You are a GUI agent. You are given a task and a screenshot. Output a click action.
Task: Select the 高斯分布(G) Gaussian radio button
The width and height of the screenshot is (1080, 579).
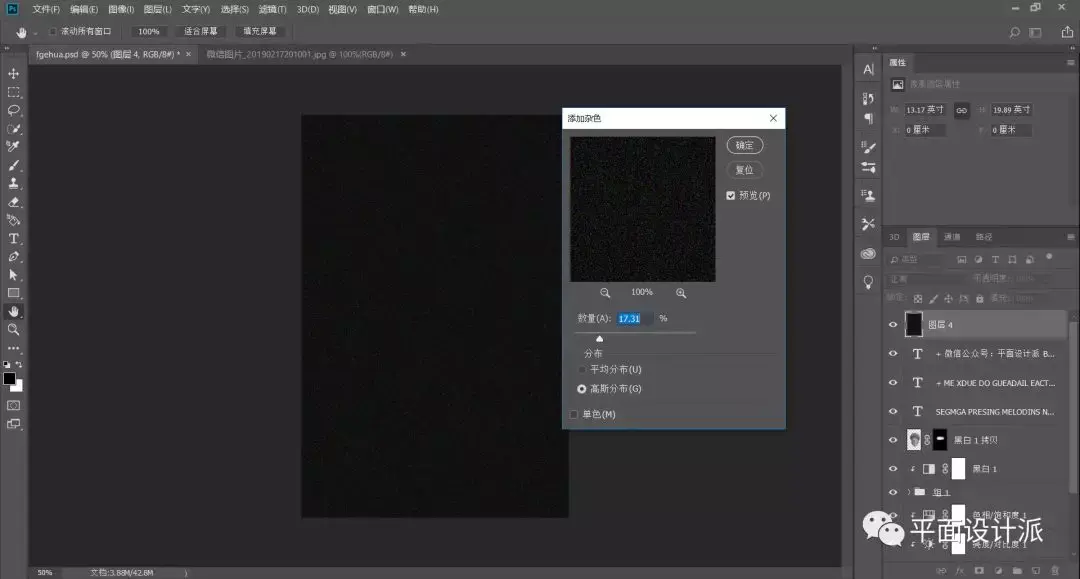pyautogui.click(x=582, y=389)
